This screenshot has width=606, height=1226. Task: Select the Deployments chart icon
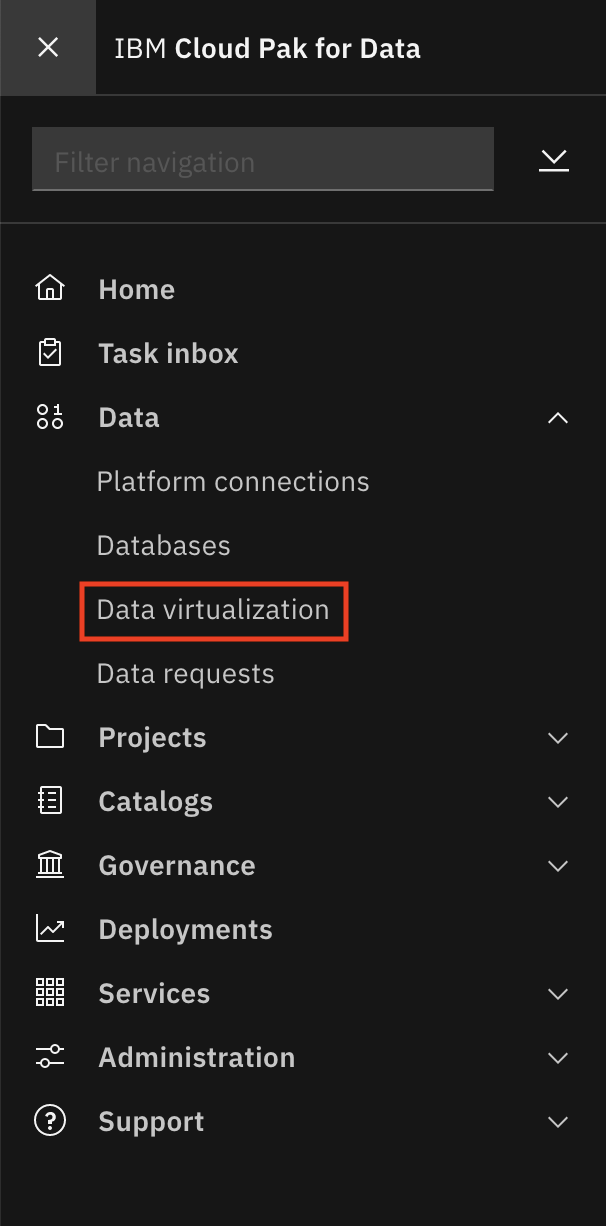(50, 929)
